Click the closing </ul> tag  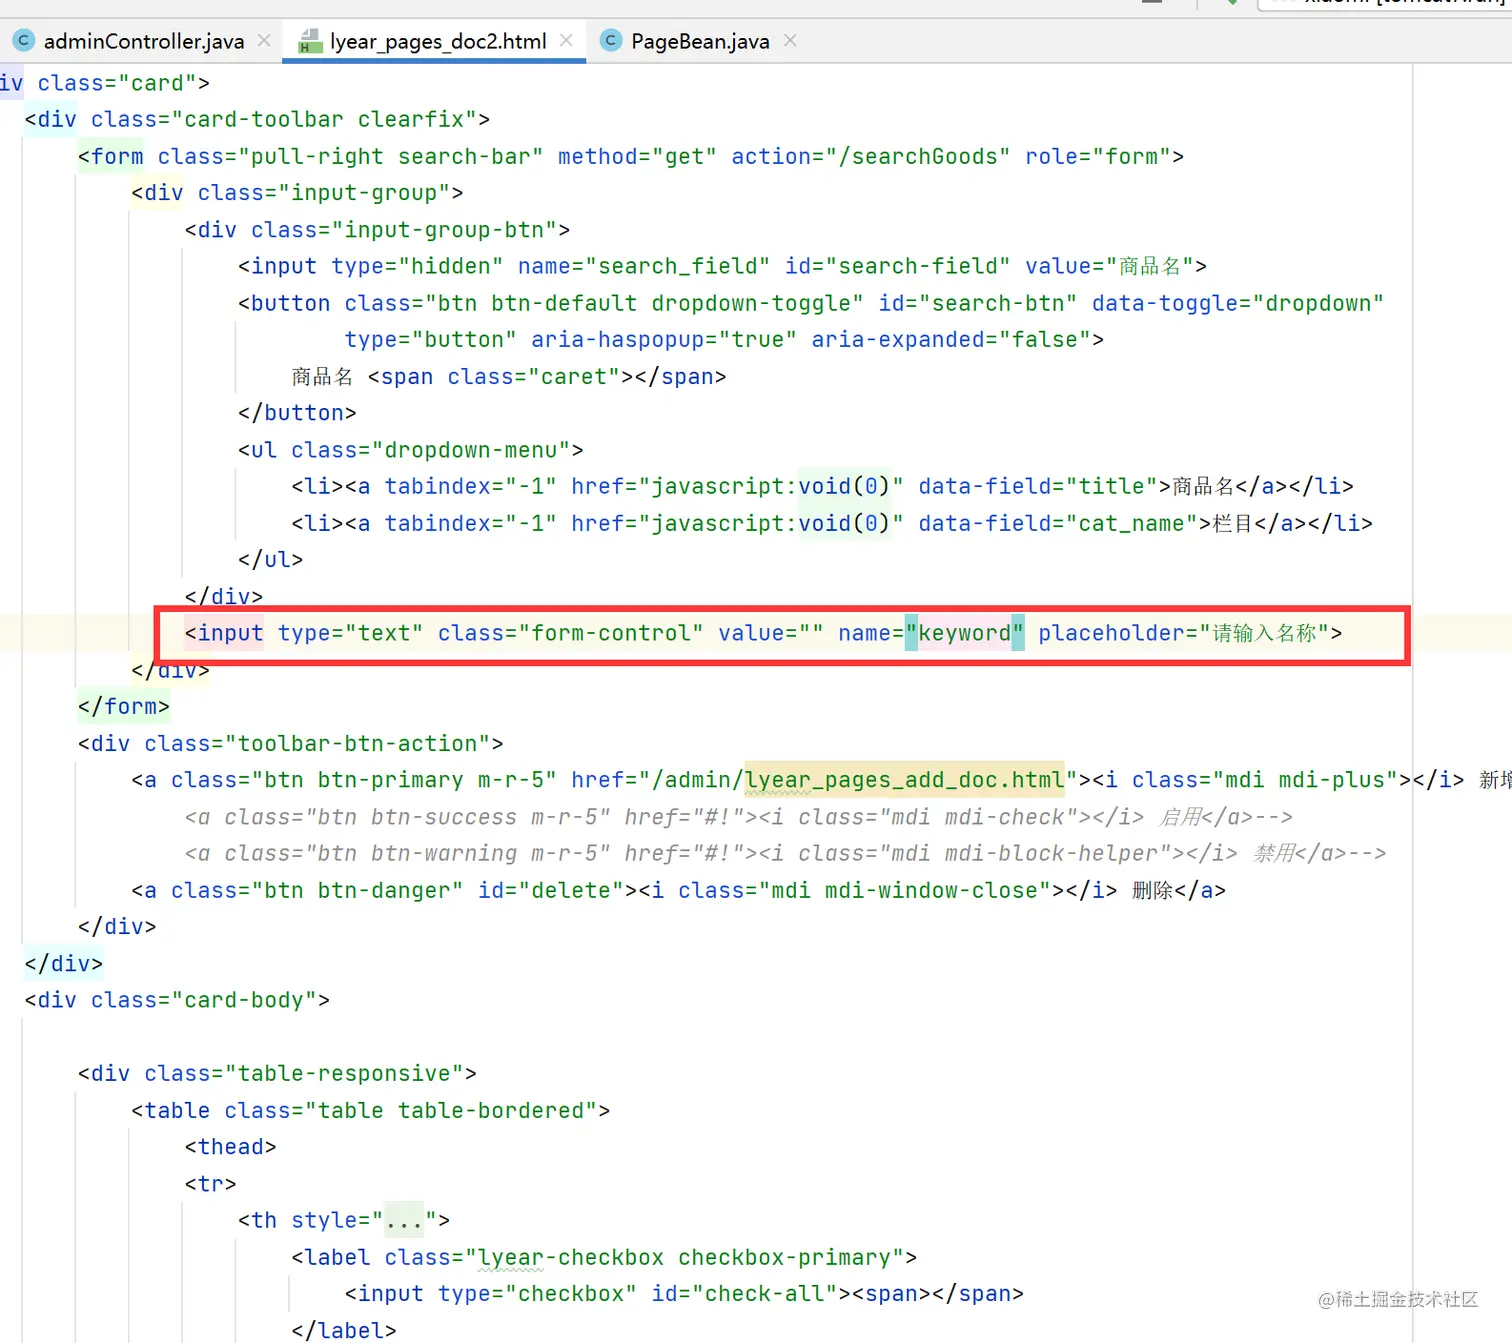[270, 560]
